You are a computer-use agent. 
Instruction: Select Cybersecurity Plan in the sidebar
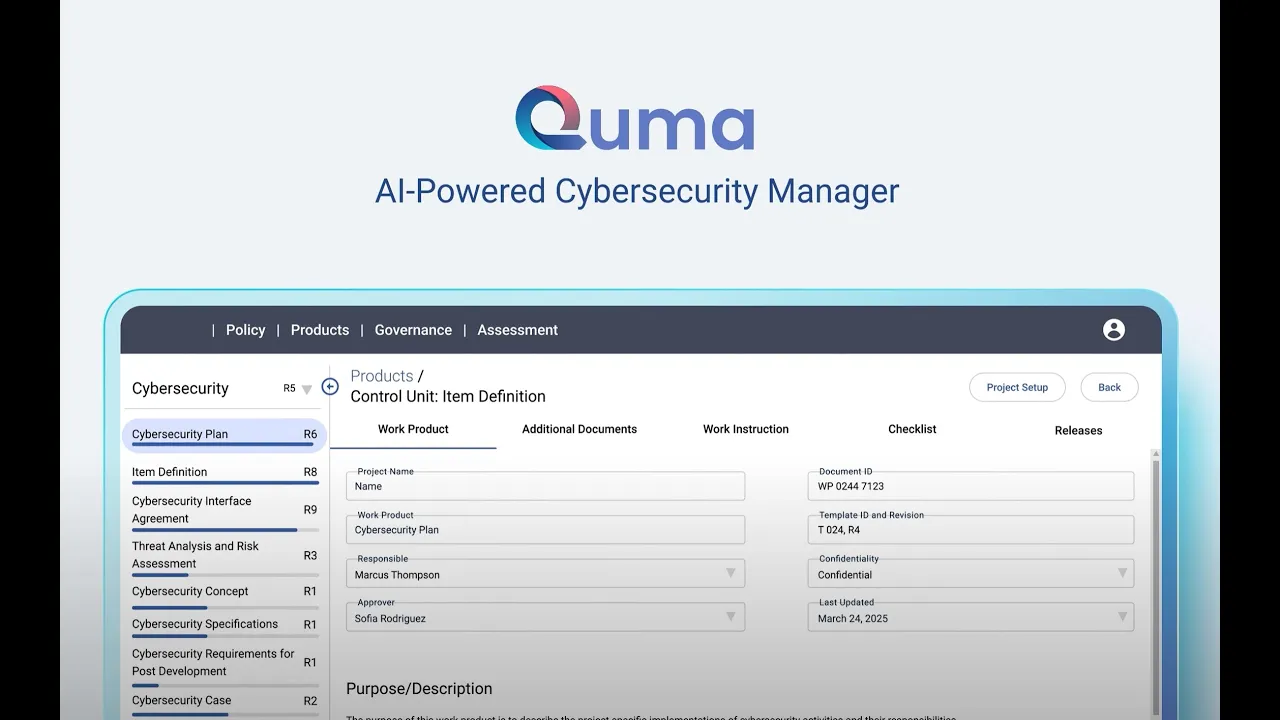coord(225,435)
